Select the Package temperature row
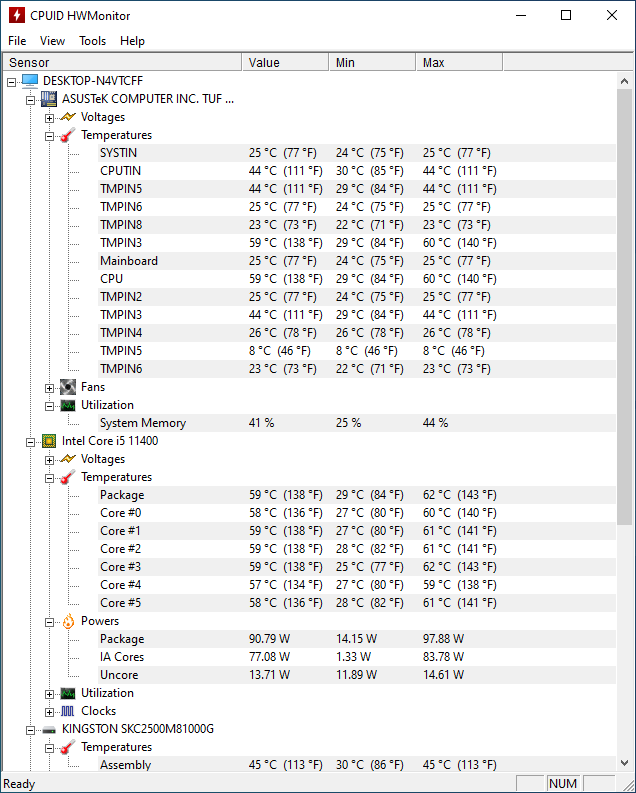This screenshot has width=636, height=793. 122,495
